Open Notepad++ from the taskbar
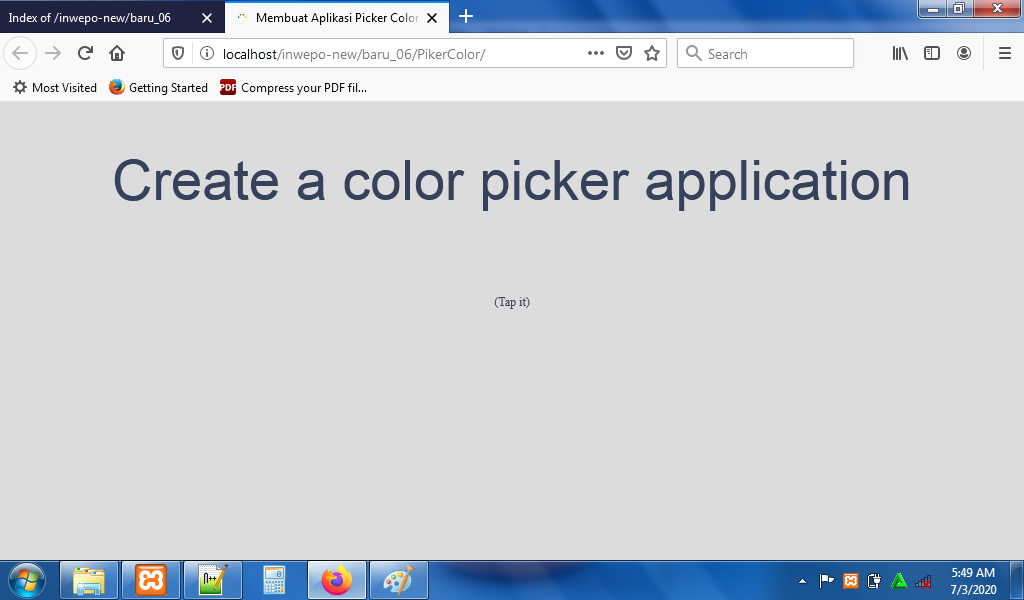 pos(213,580)
